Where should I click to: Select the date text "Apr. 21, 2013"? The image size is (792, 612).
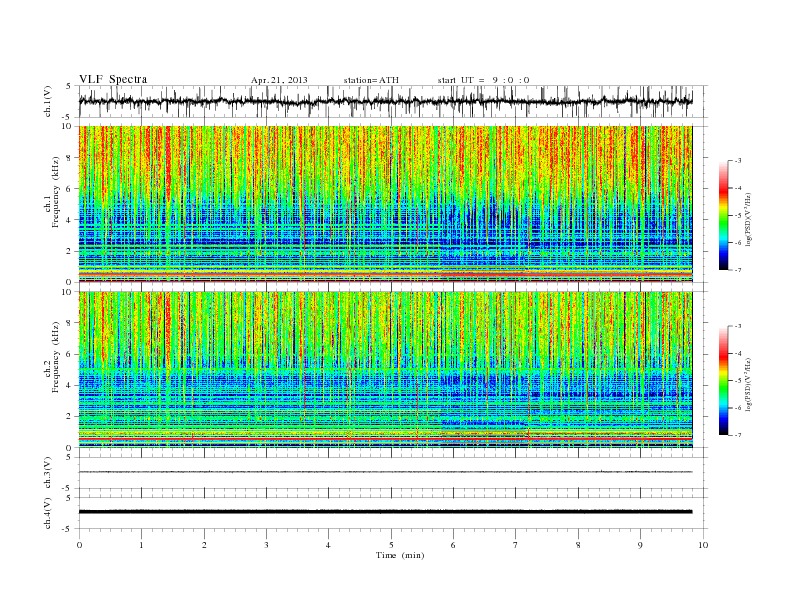279,80
